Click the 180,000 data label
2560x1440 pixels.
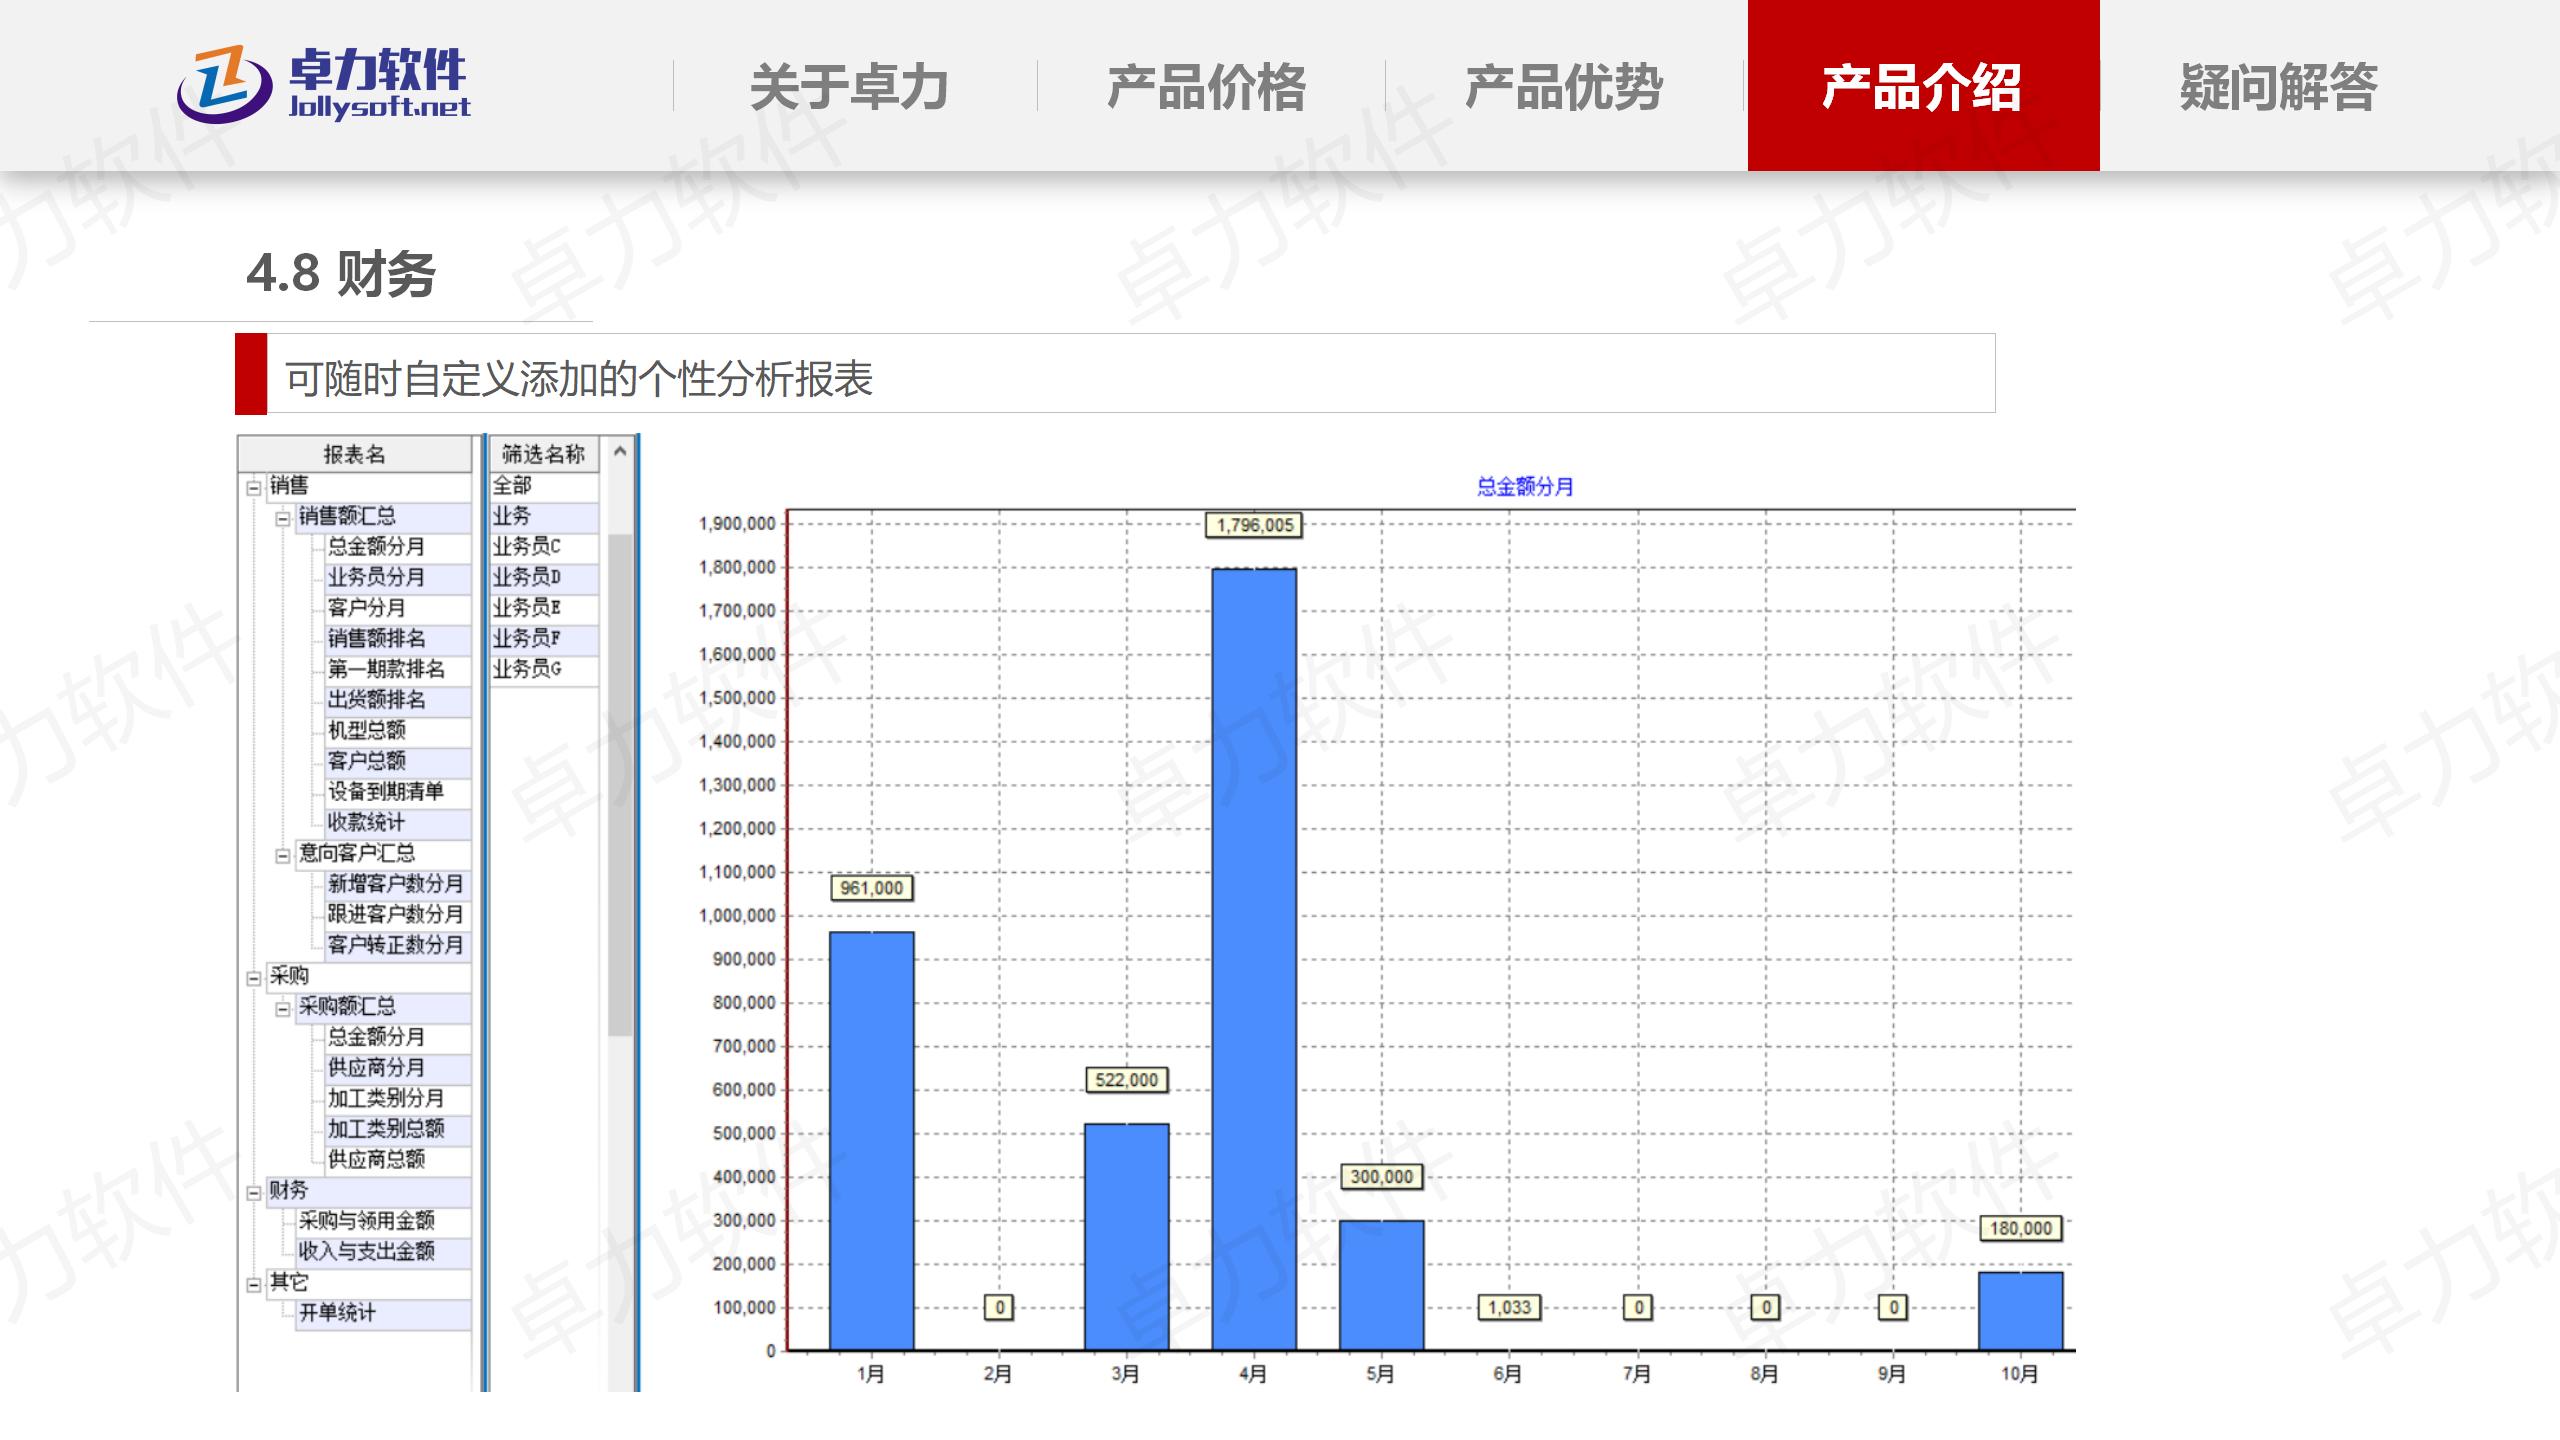(2020, 1228)
